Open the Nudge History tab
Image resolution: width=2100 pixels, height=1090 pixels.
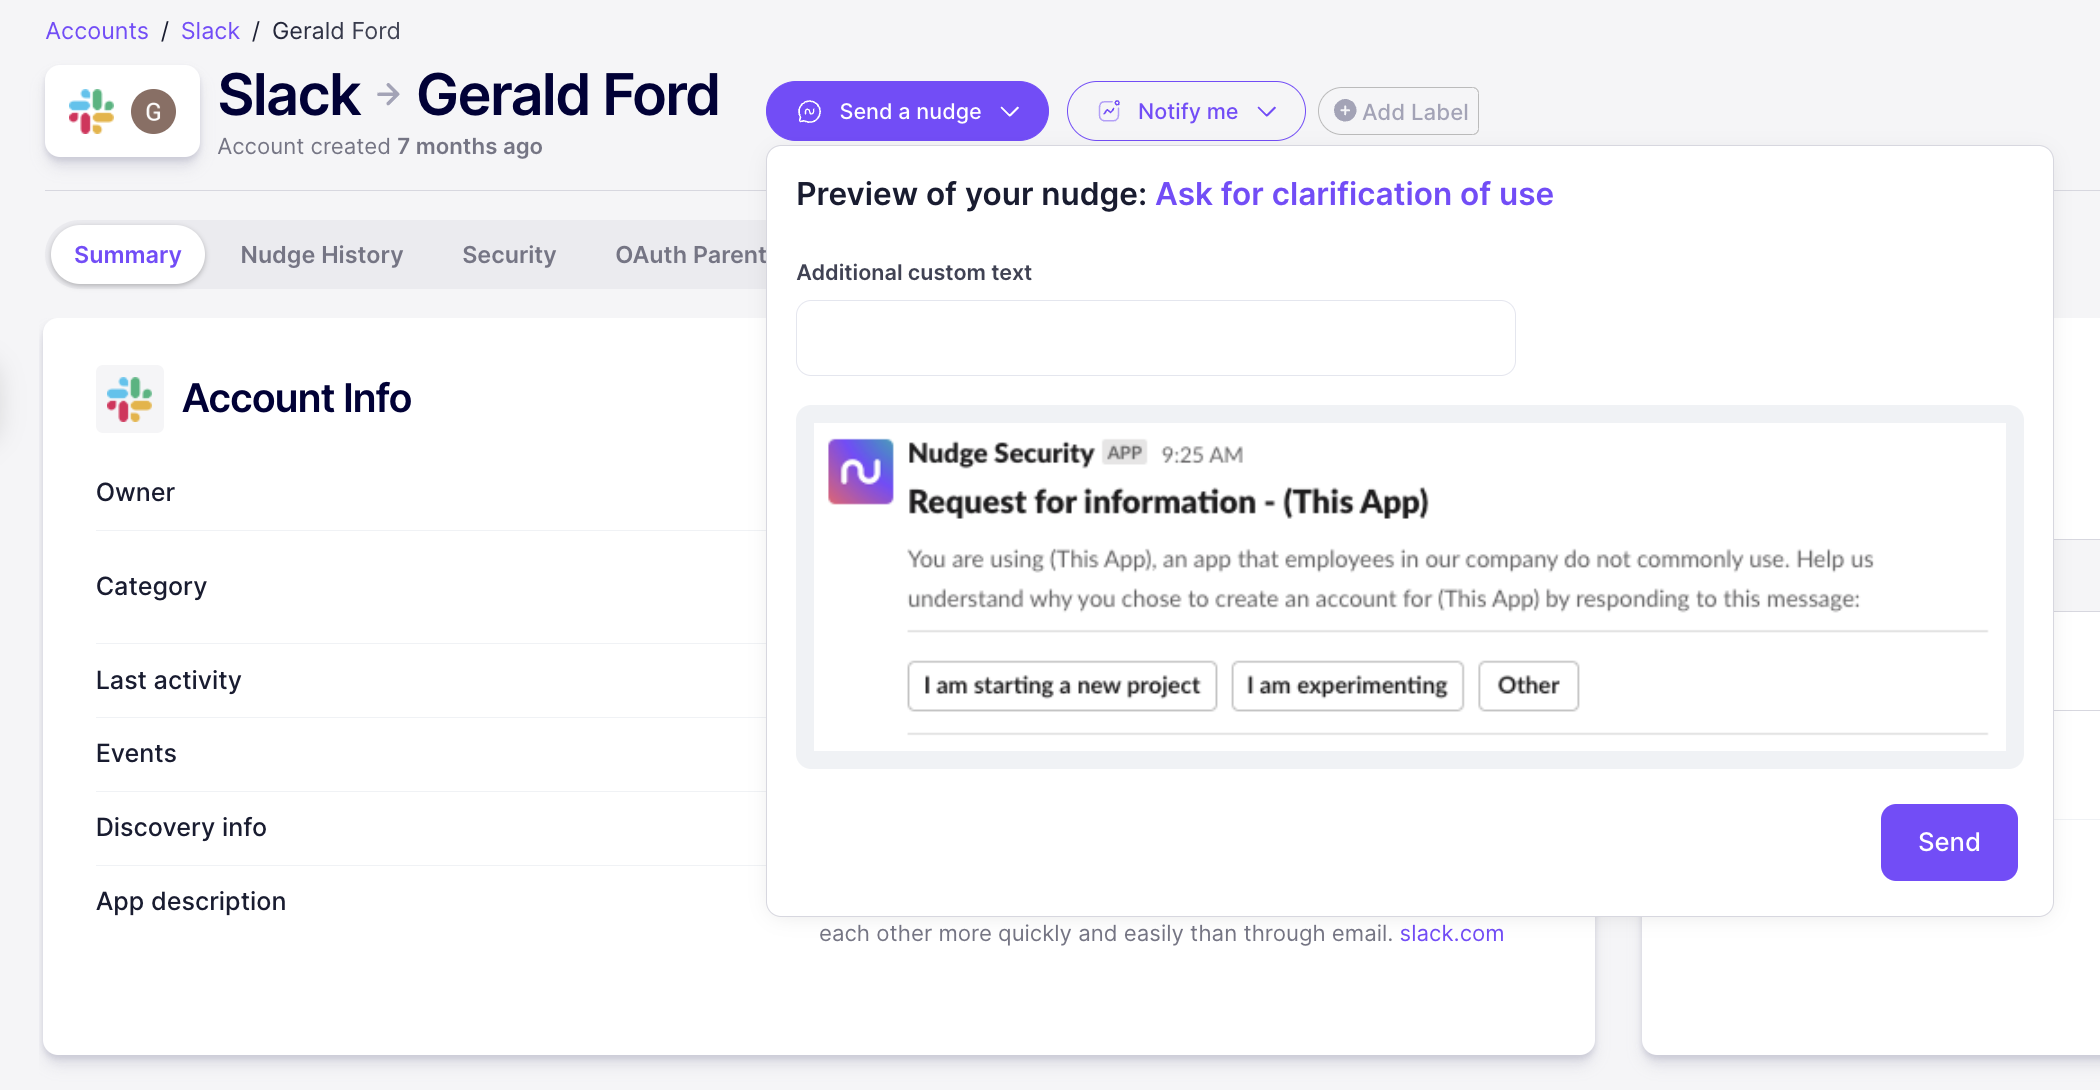click(321, 255)
